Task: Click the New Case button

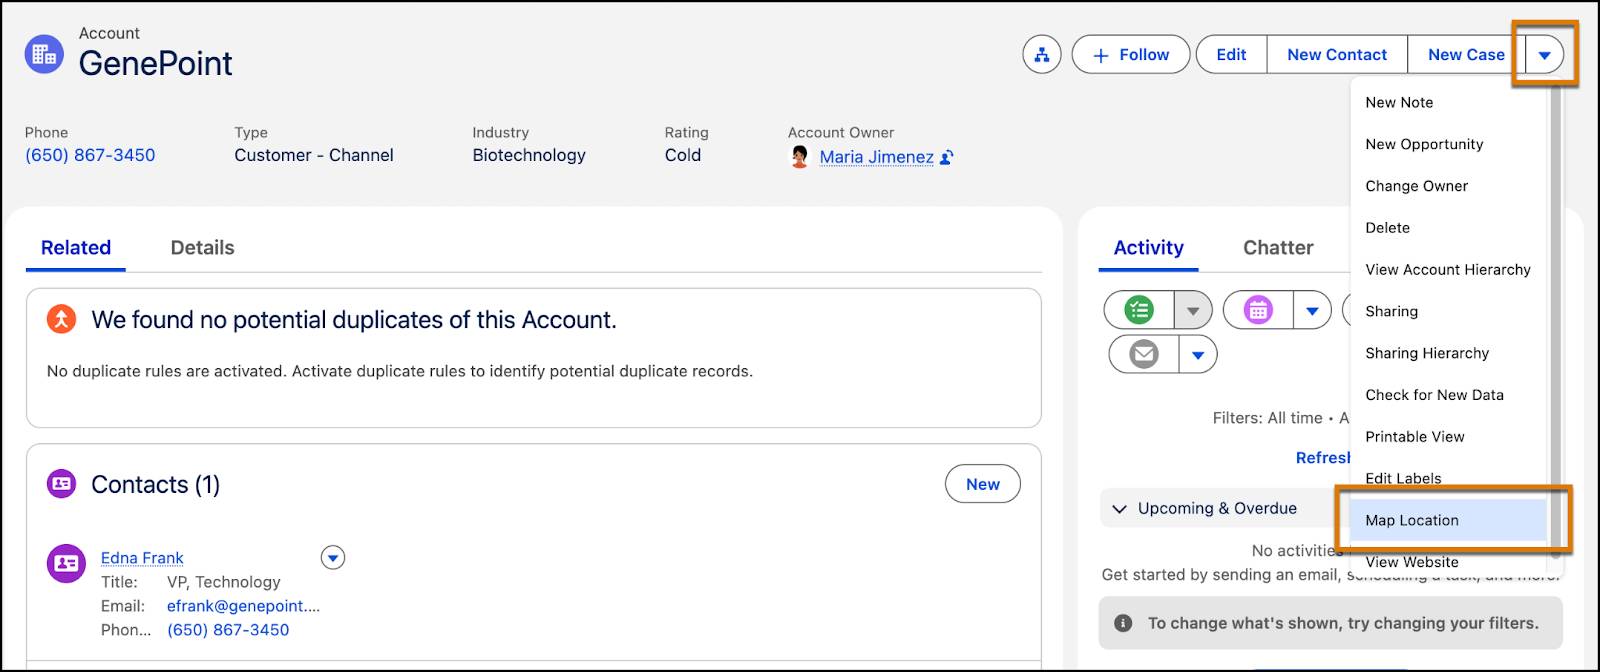Action: (1466, 55)
